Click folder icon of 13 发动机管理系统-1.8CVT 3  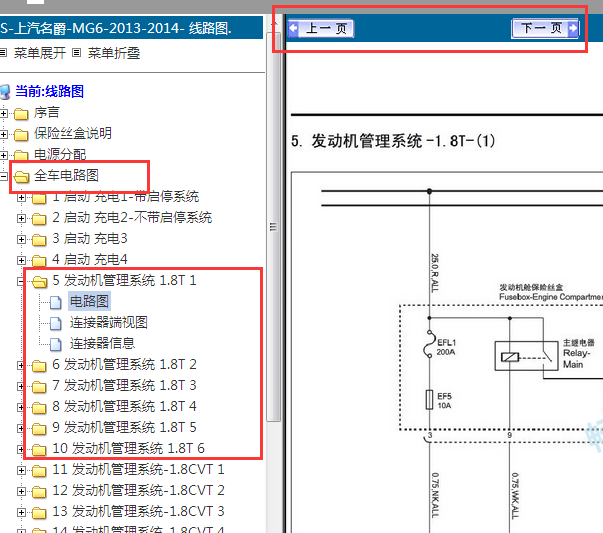pyautogui.click(x=39, y=513)
